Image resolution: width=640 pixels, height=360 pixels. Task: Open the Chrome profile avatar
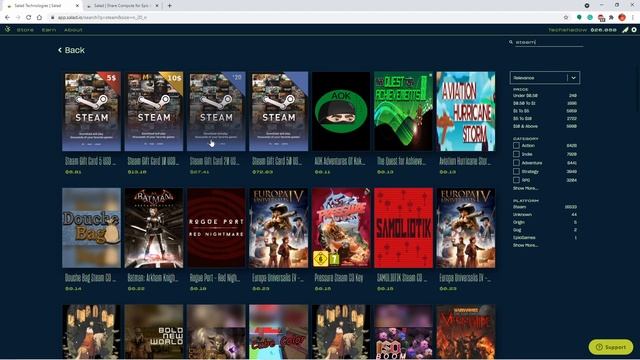pyautogui.click(x=622, y=18)
